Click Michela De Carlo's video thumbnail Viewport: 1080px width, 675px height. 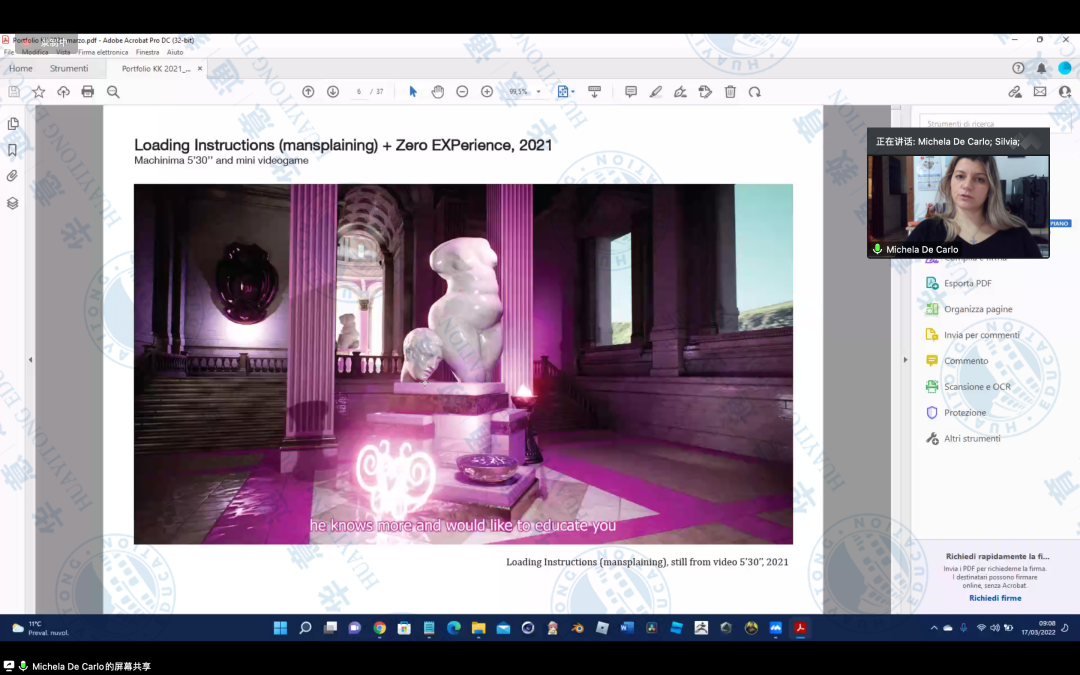[958, 206]
